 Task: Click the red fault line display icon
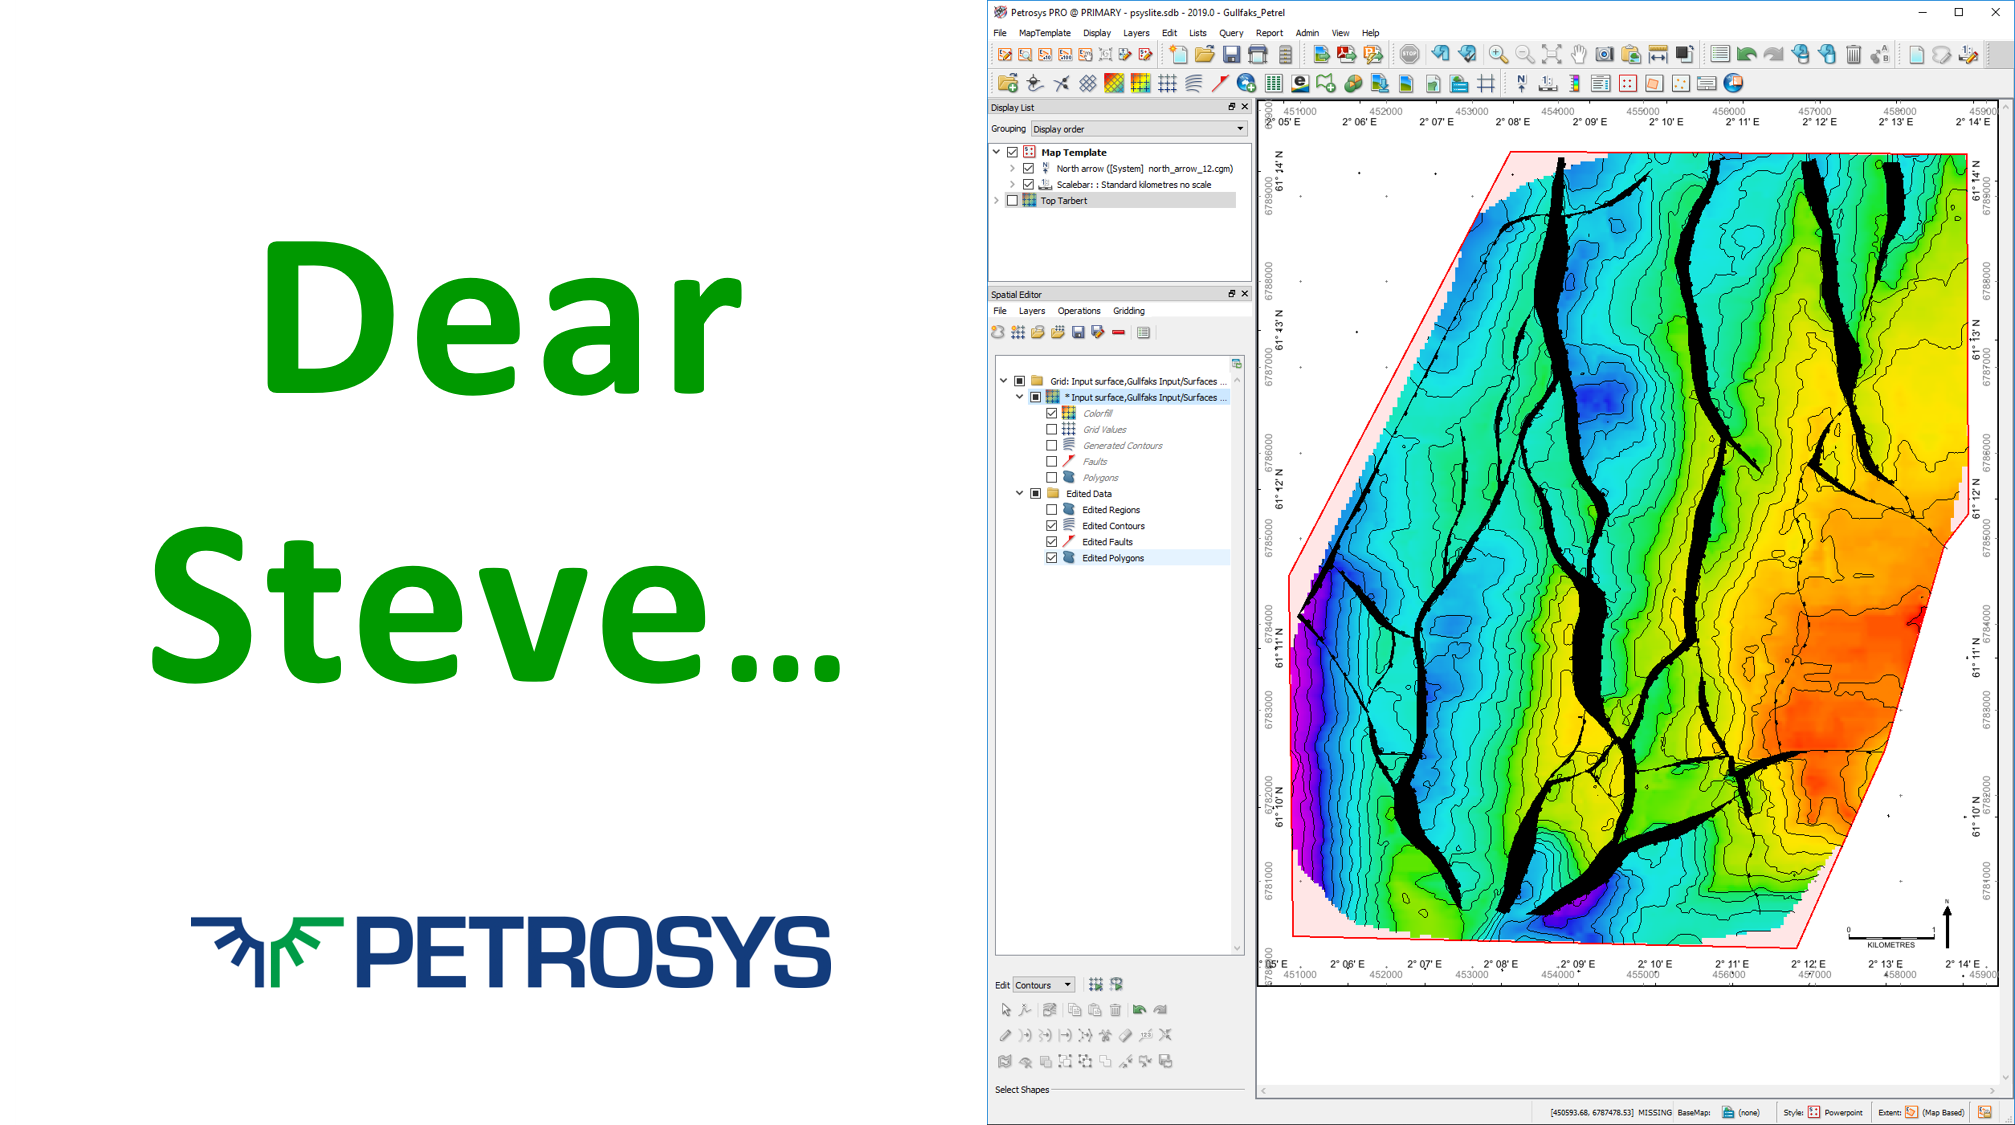click(x=1220, y=84)
